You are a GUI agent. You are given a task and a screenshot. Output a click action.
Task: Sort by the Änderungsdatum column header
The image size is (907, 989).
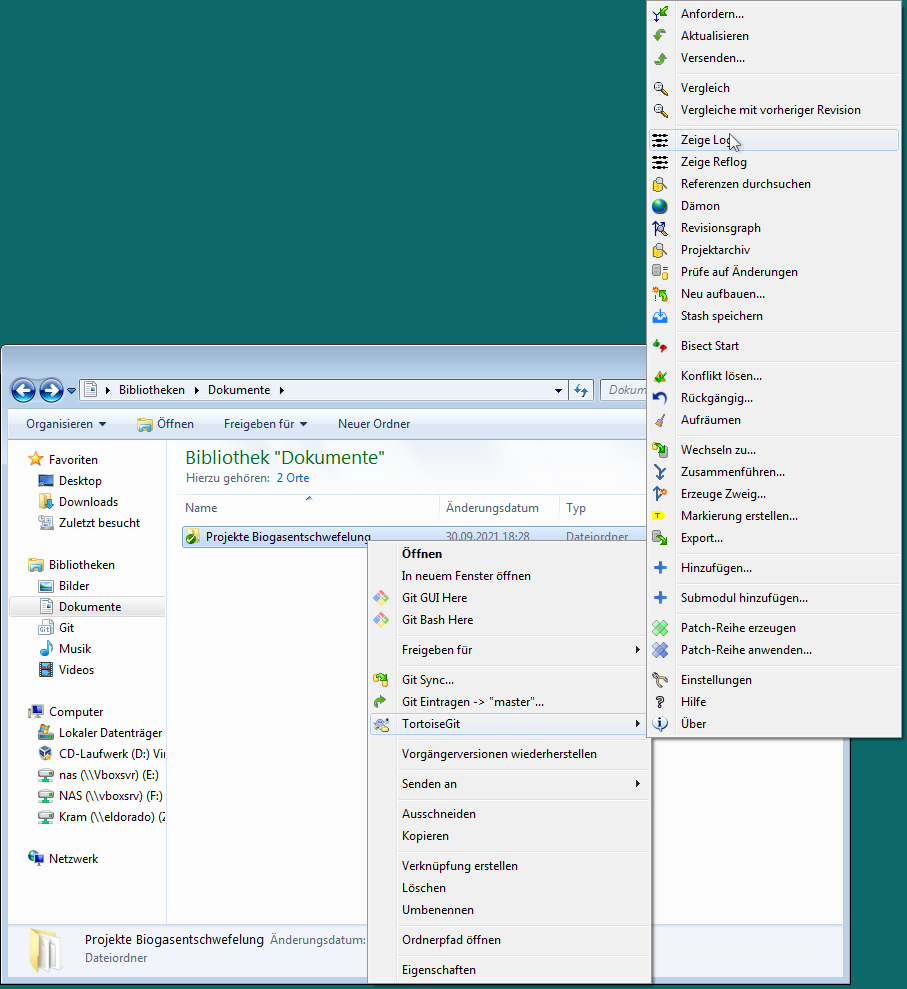(499, 508)
